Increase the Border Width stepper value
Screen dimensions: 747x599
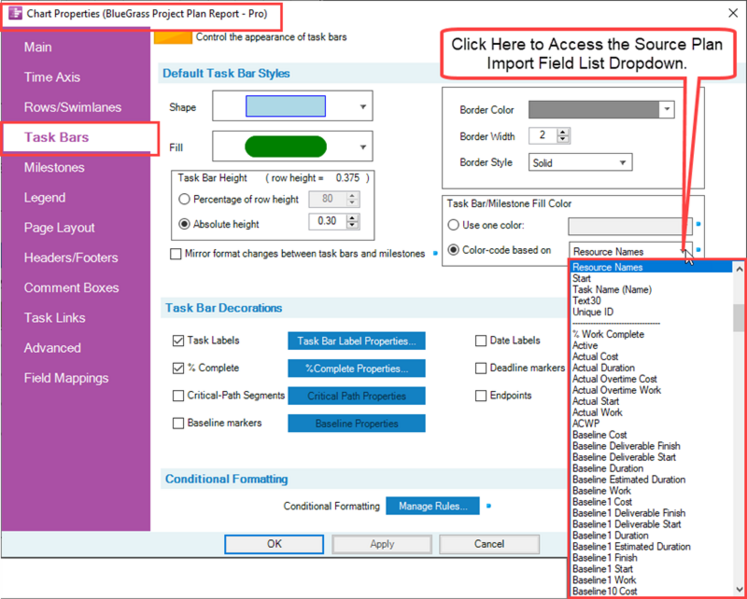pos(564,132)
